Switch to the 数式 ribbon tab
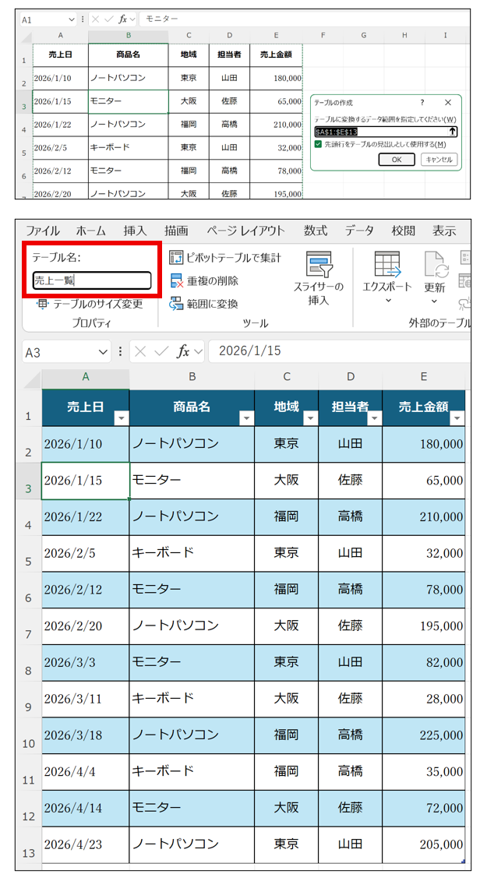 315,230
